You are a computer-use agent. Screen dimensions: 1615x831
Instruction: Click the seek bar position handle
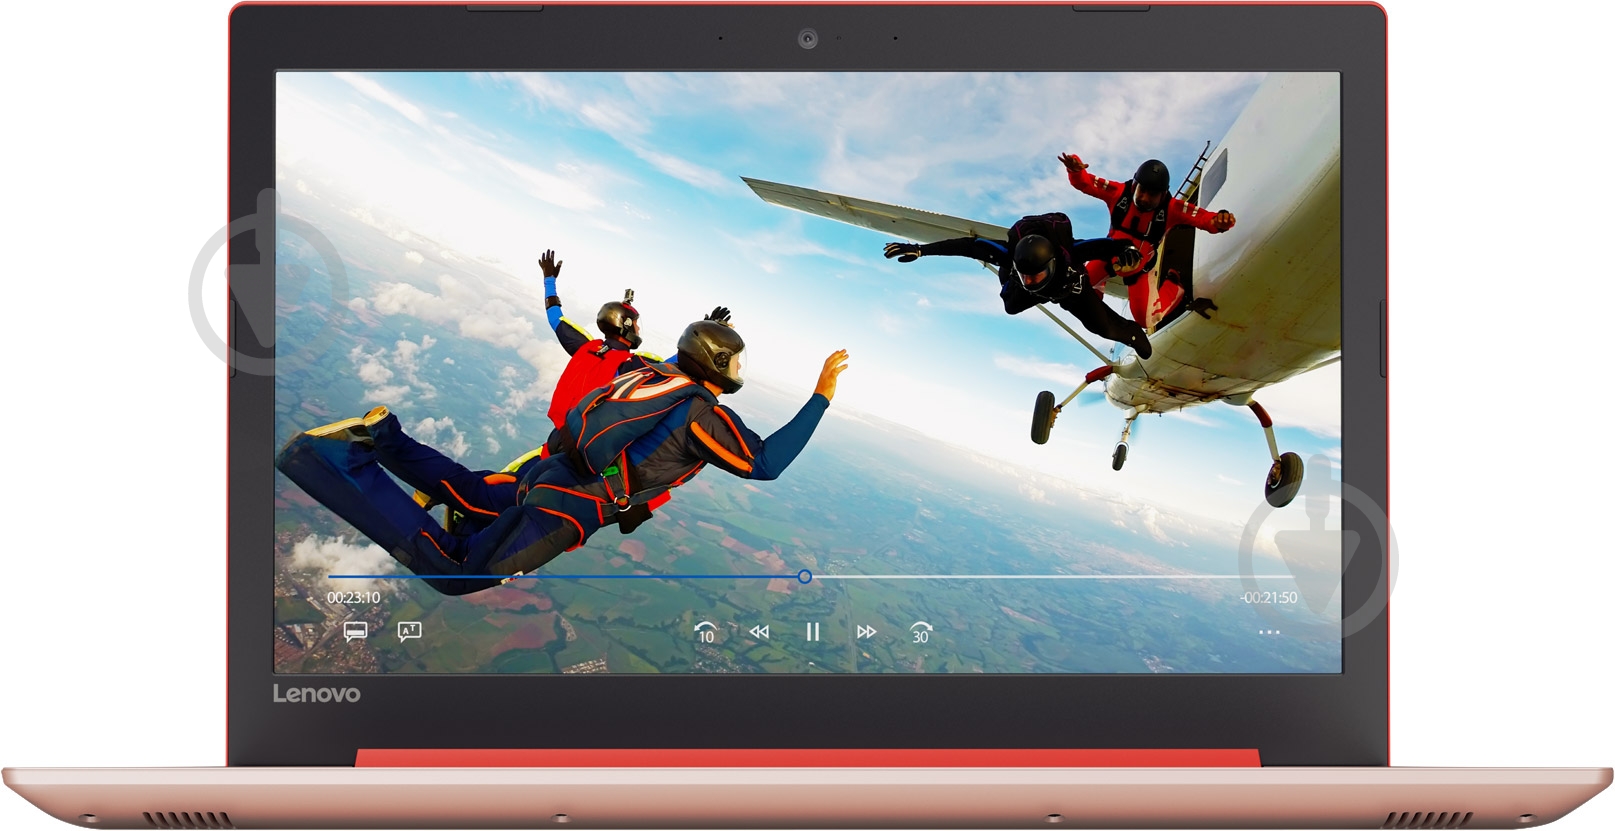coord(805,577)
